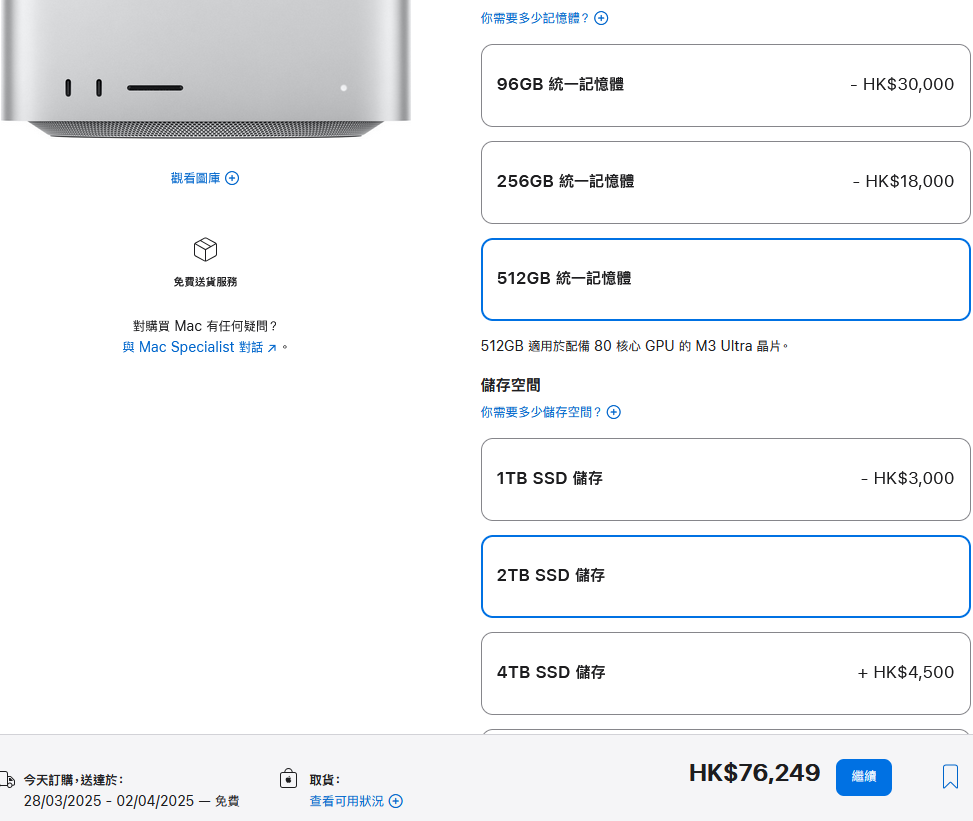Open the 查看可用狀況 availability link
The height and width of the screenshot is (821, 973).
coord(356,801)
